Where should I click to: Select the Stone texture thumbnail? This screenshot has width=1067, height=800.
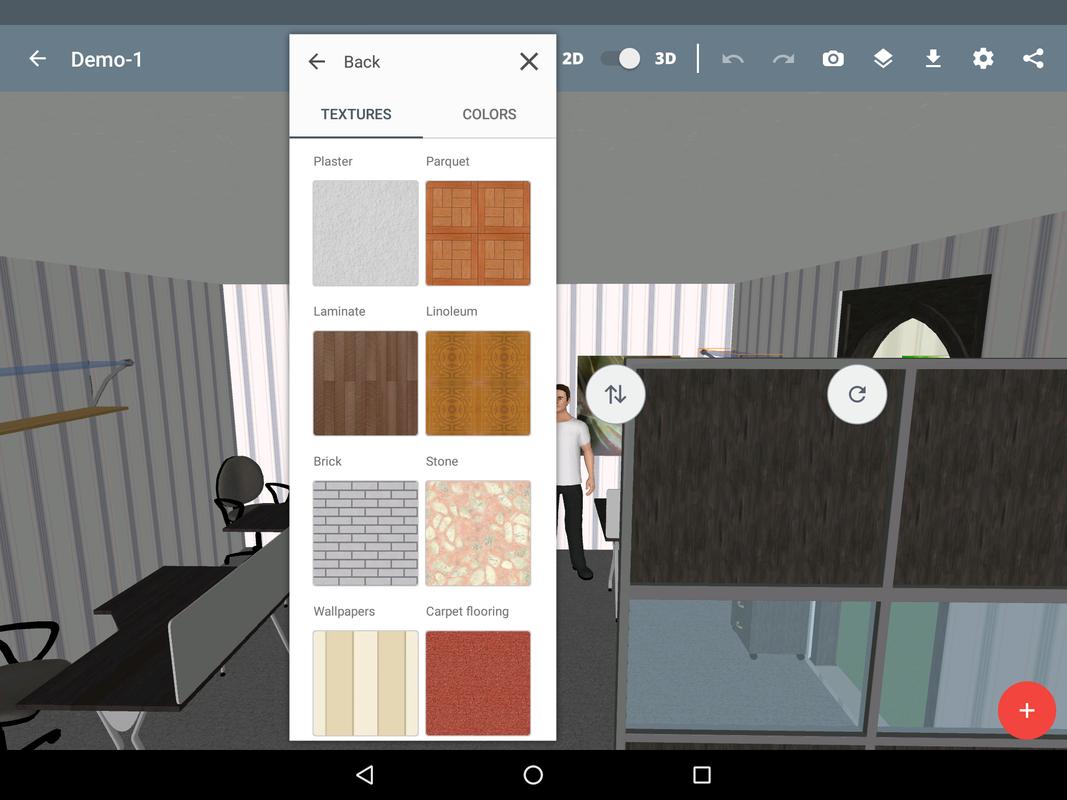[478, 533]
